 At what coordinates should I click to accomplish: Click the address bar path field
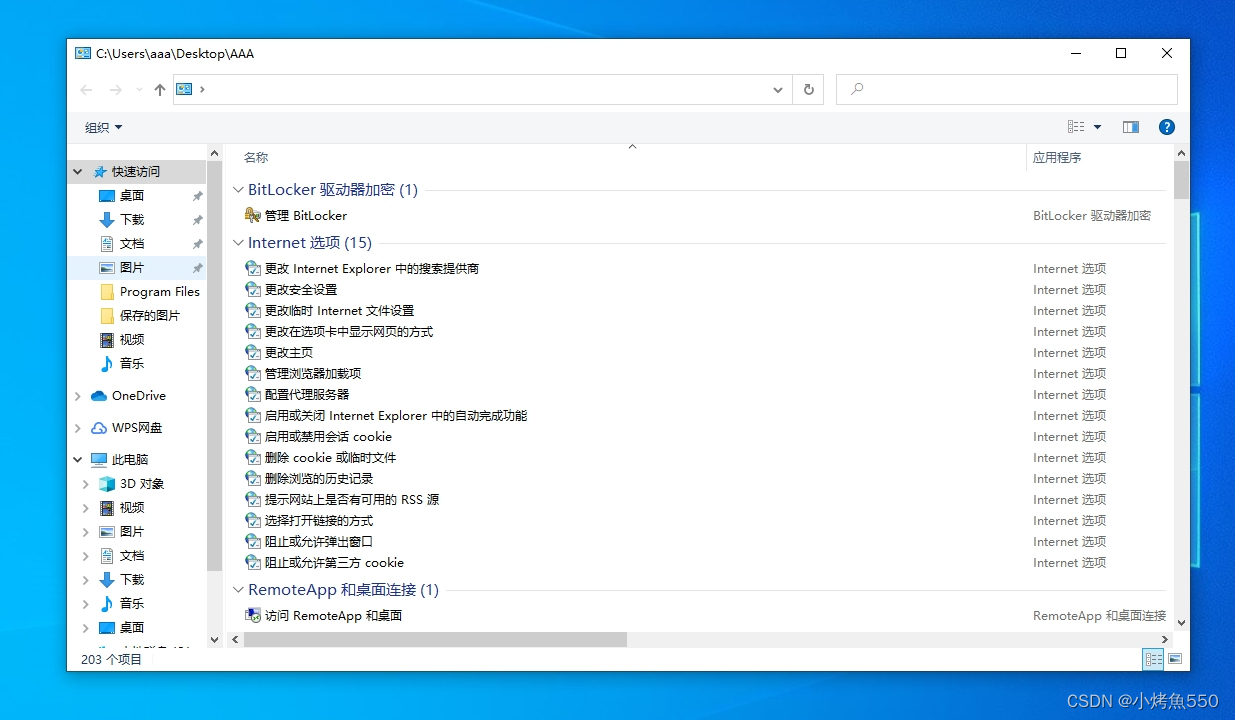(x=483, y=89)
